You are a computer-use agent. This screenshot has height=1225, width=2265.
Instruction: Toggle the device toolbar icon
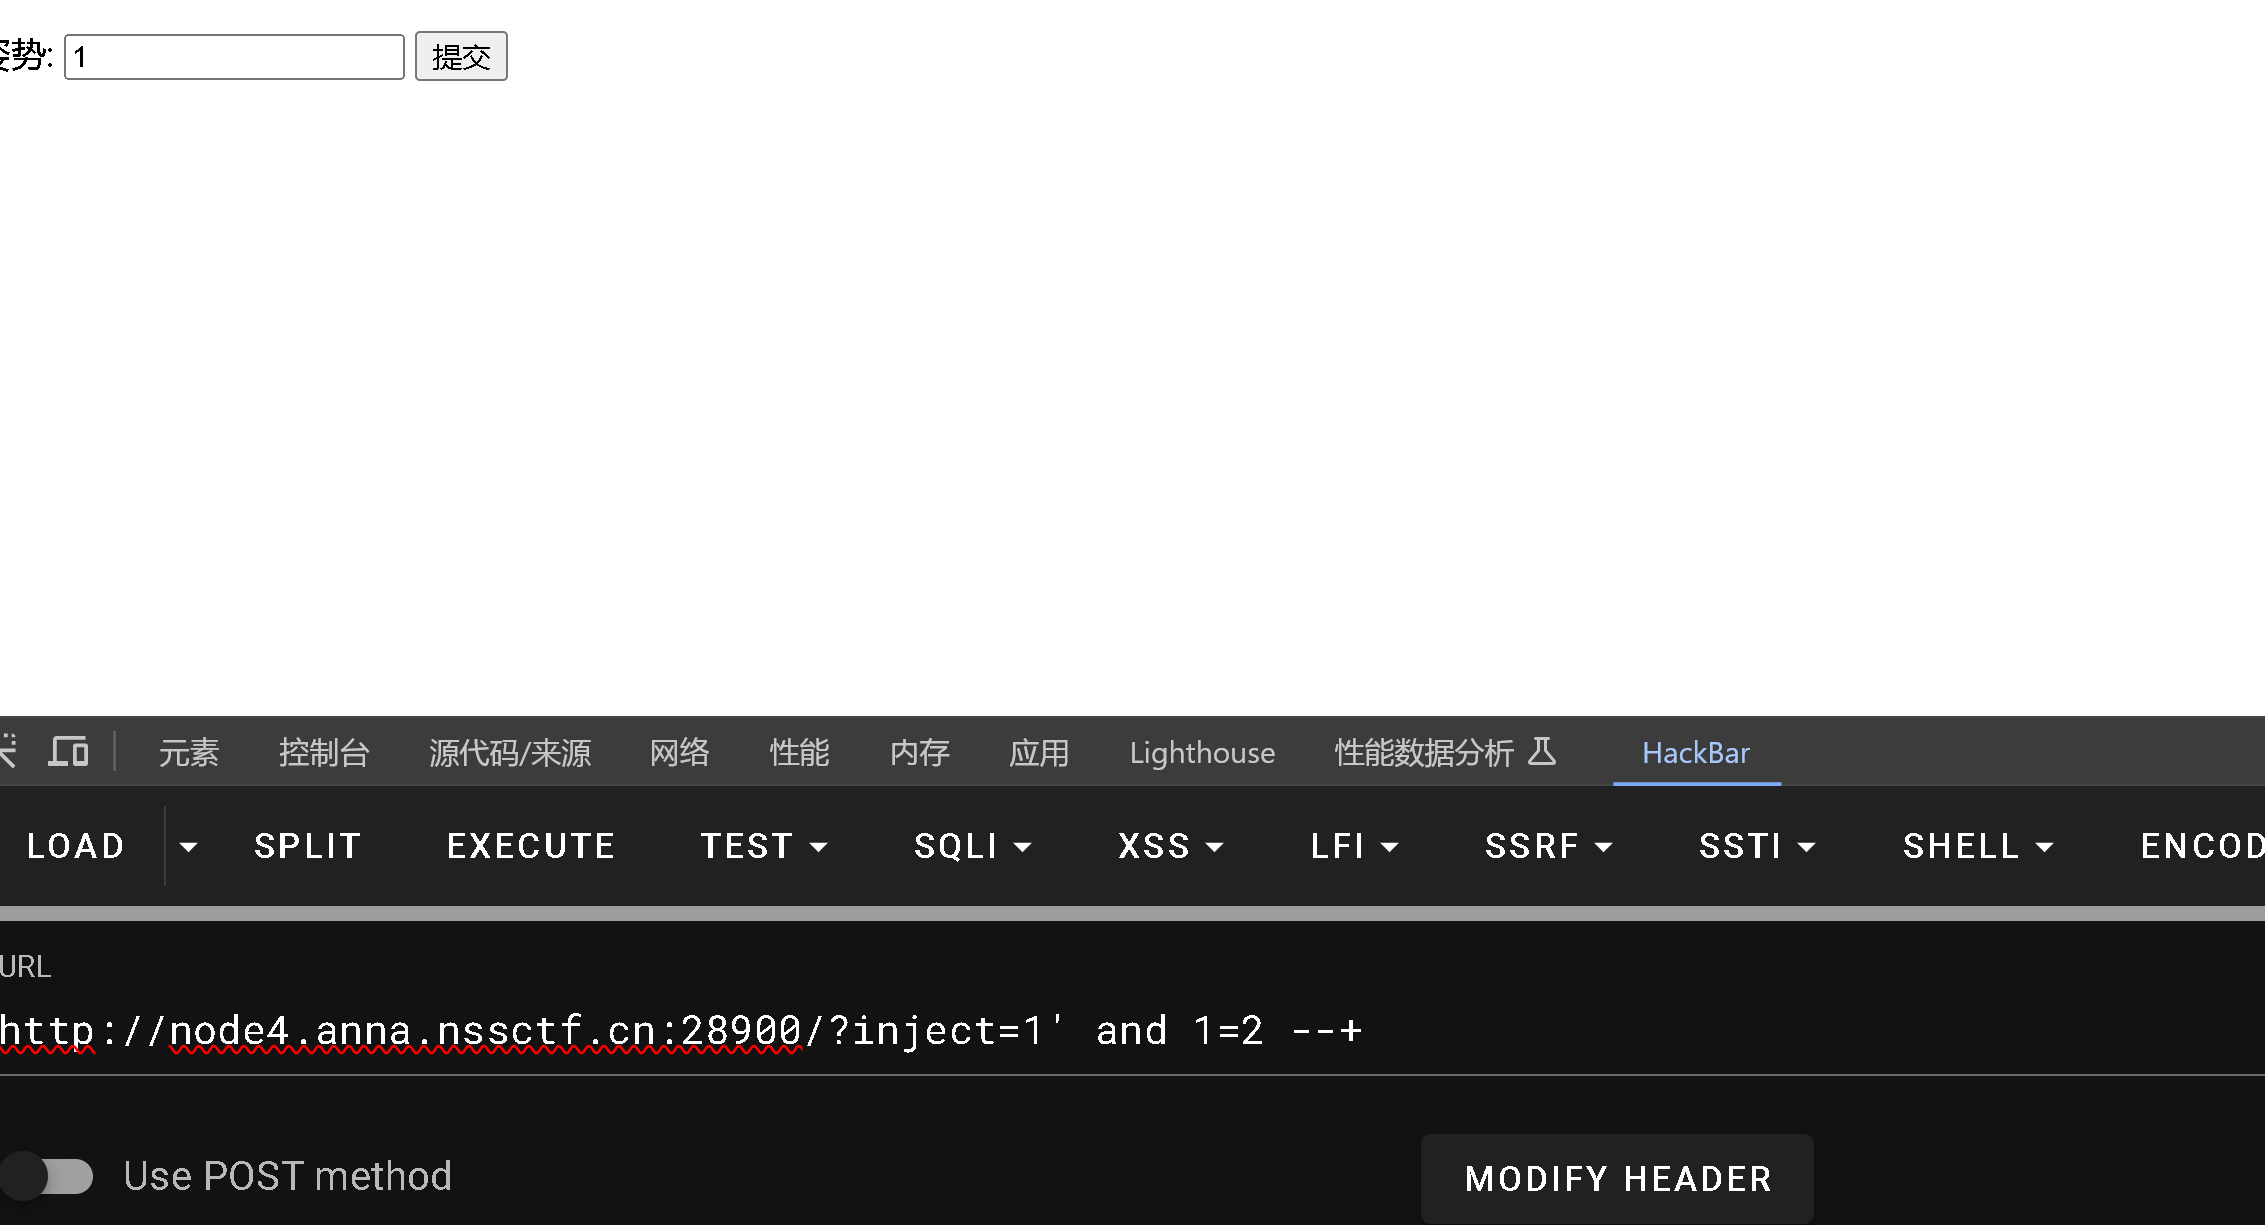68,751
